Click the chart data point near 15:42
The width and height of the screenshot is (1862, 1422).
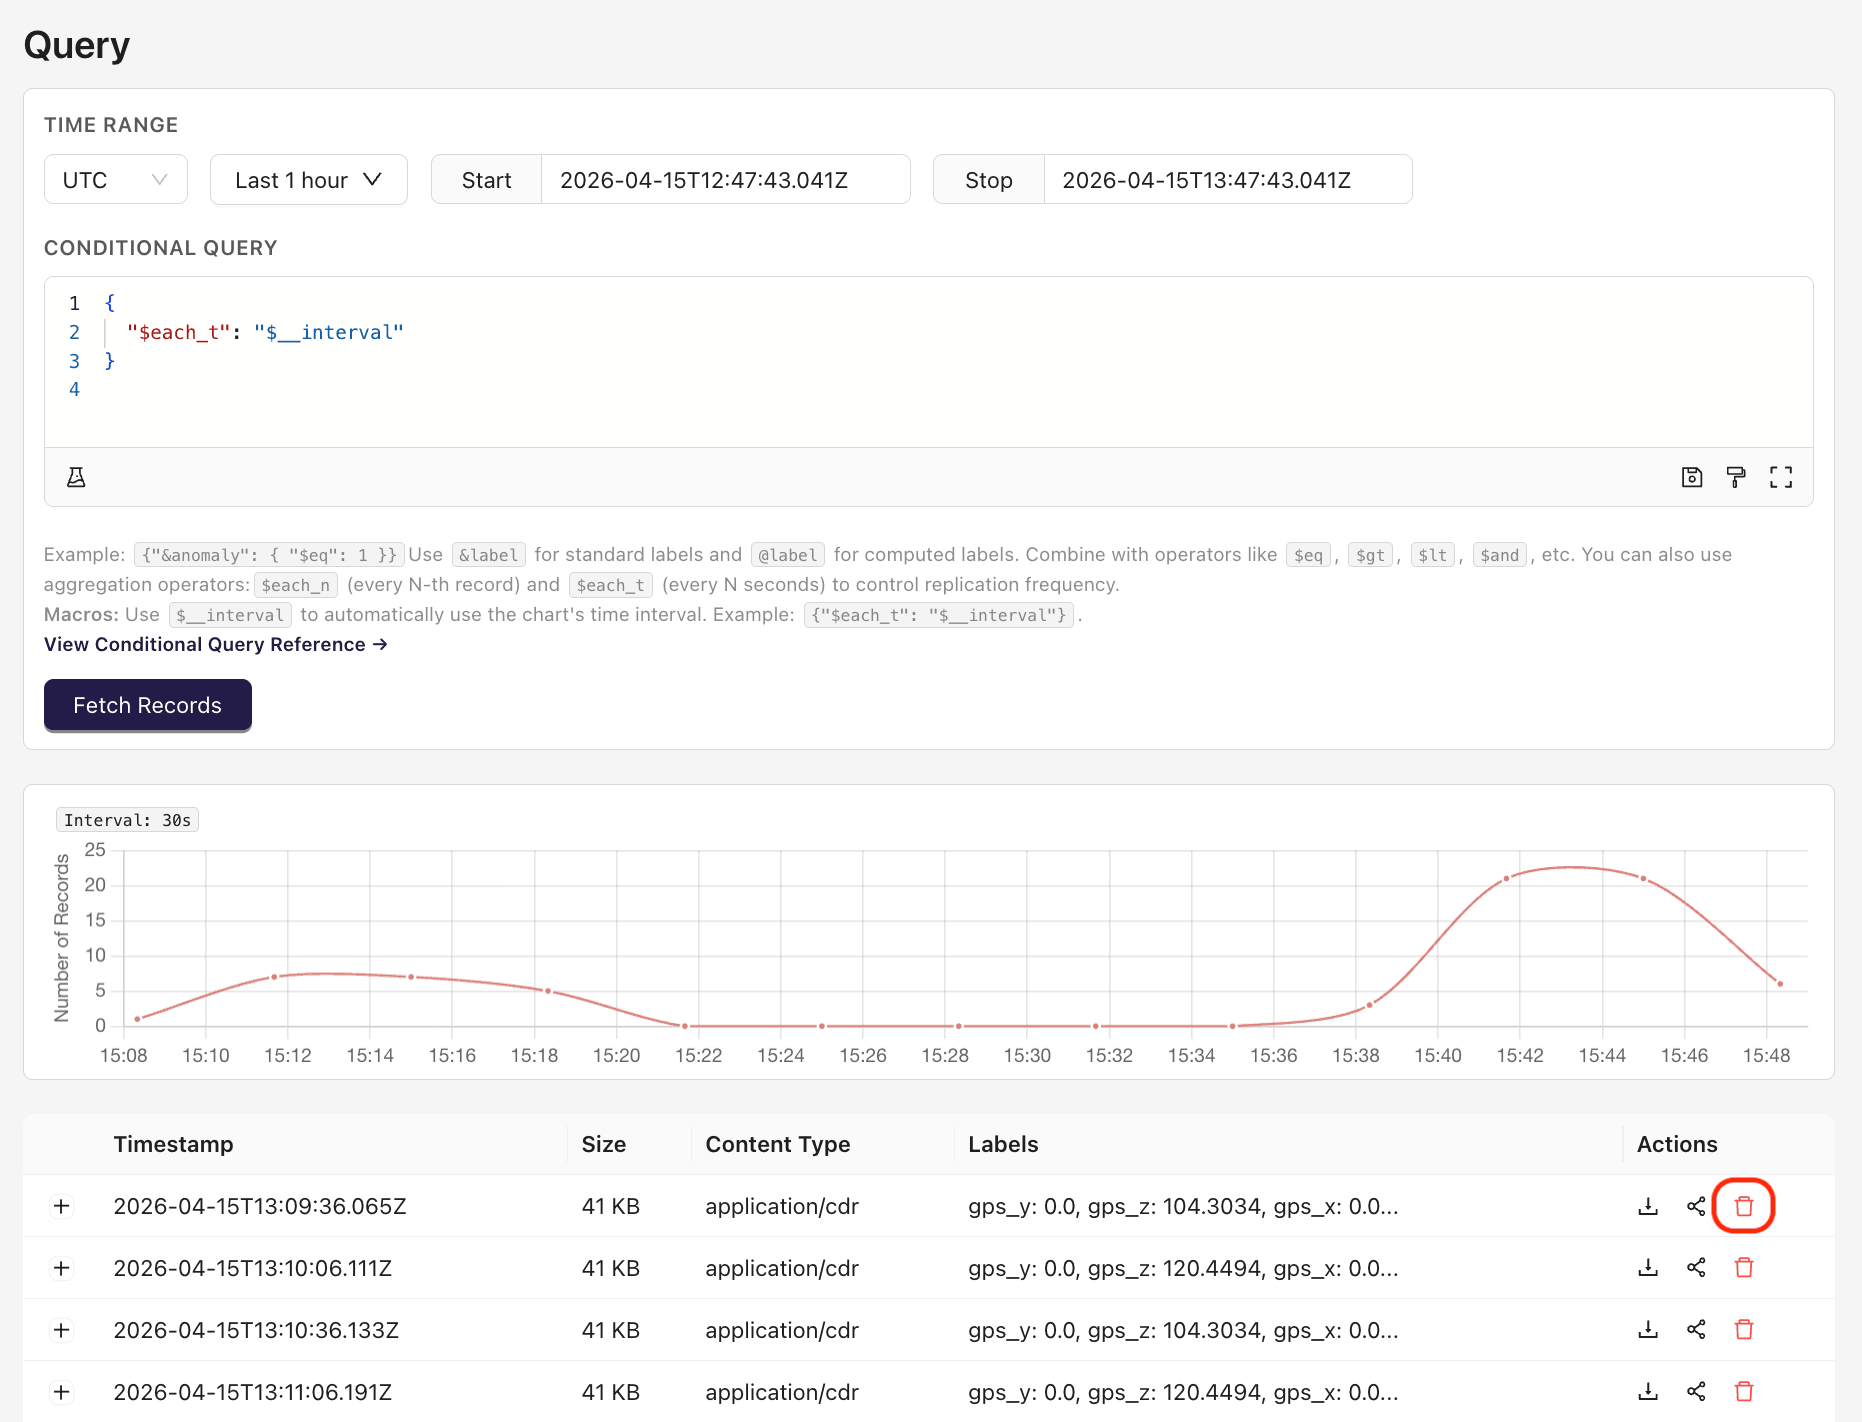(x=1506, y=879)
